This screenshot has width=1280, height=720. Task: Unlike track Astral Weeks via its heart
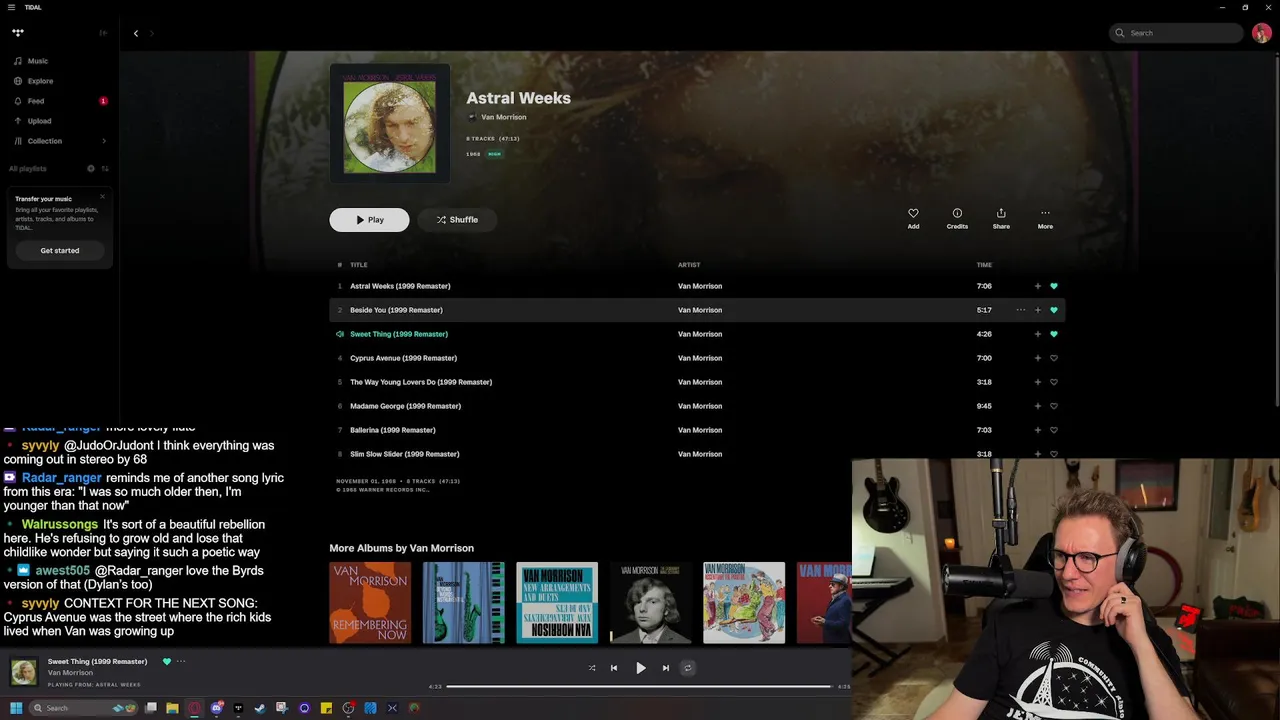[x=1053, y=286]
